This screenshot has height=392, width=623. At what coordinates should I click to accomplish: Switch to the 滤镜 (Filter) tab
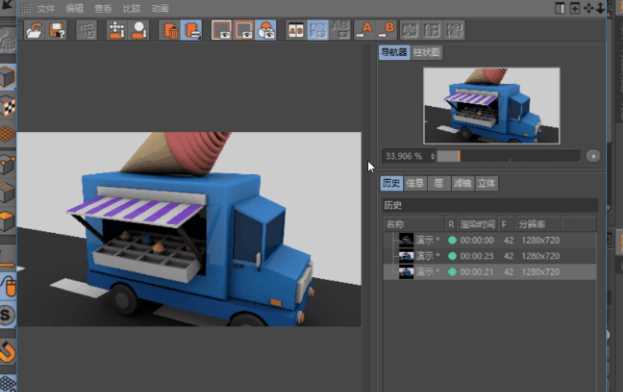(463, 183)
